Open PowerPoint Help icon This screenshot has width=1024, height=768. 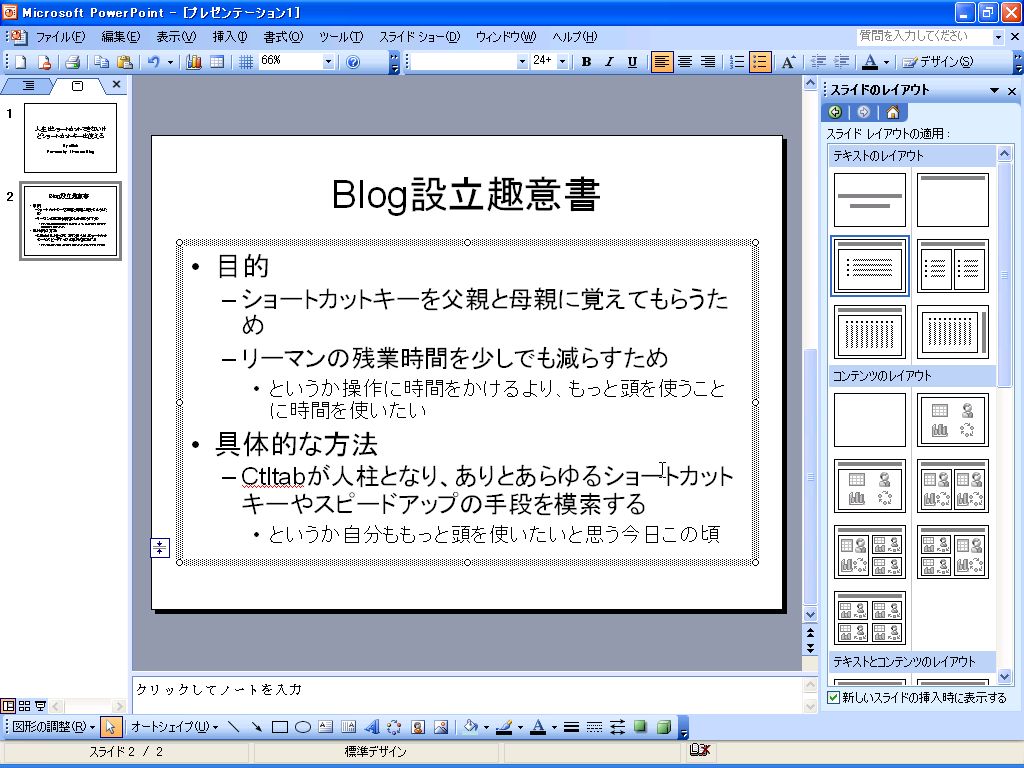pyautogui.click(x=353, y=62)
